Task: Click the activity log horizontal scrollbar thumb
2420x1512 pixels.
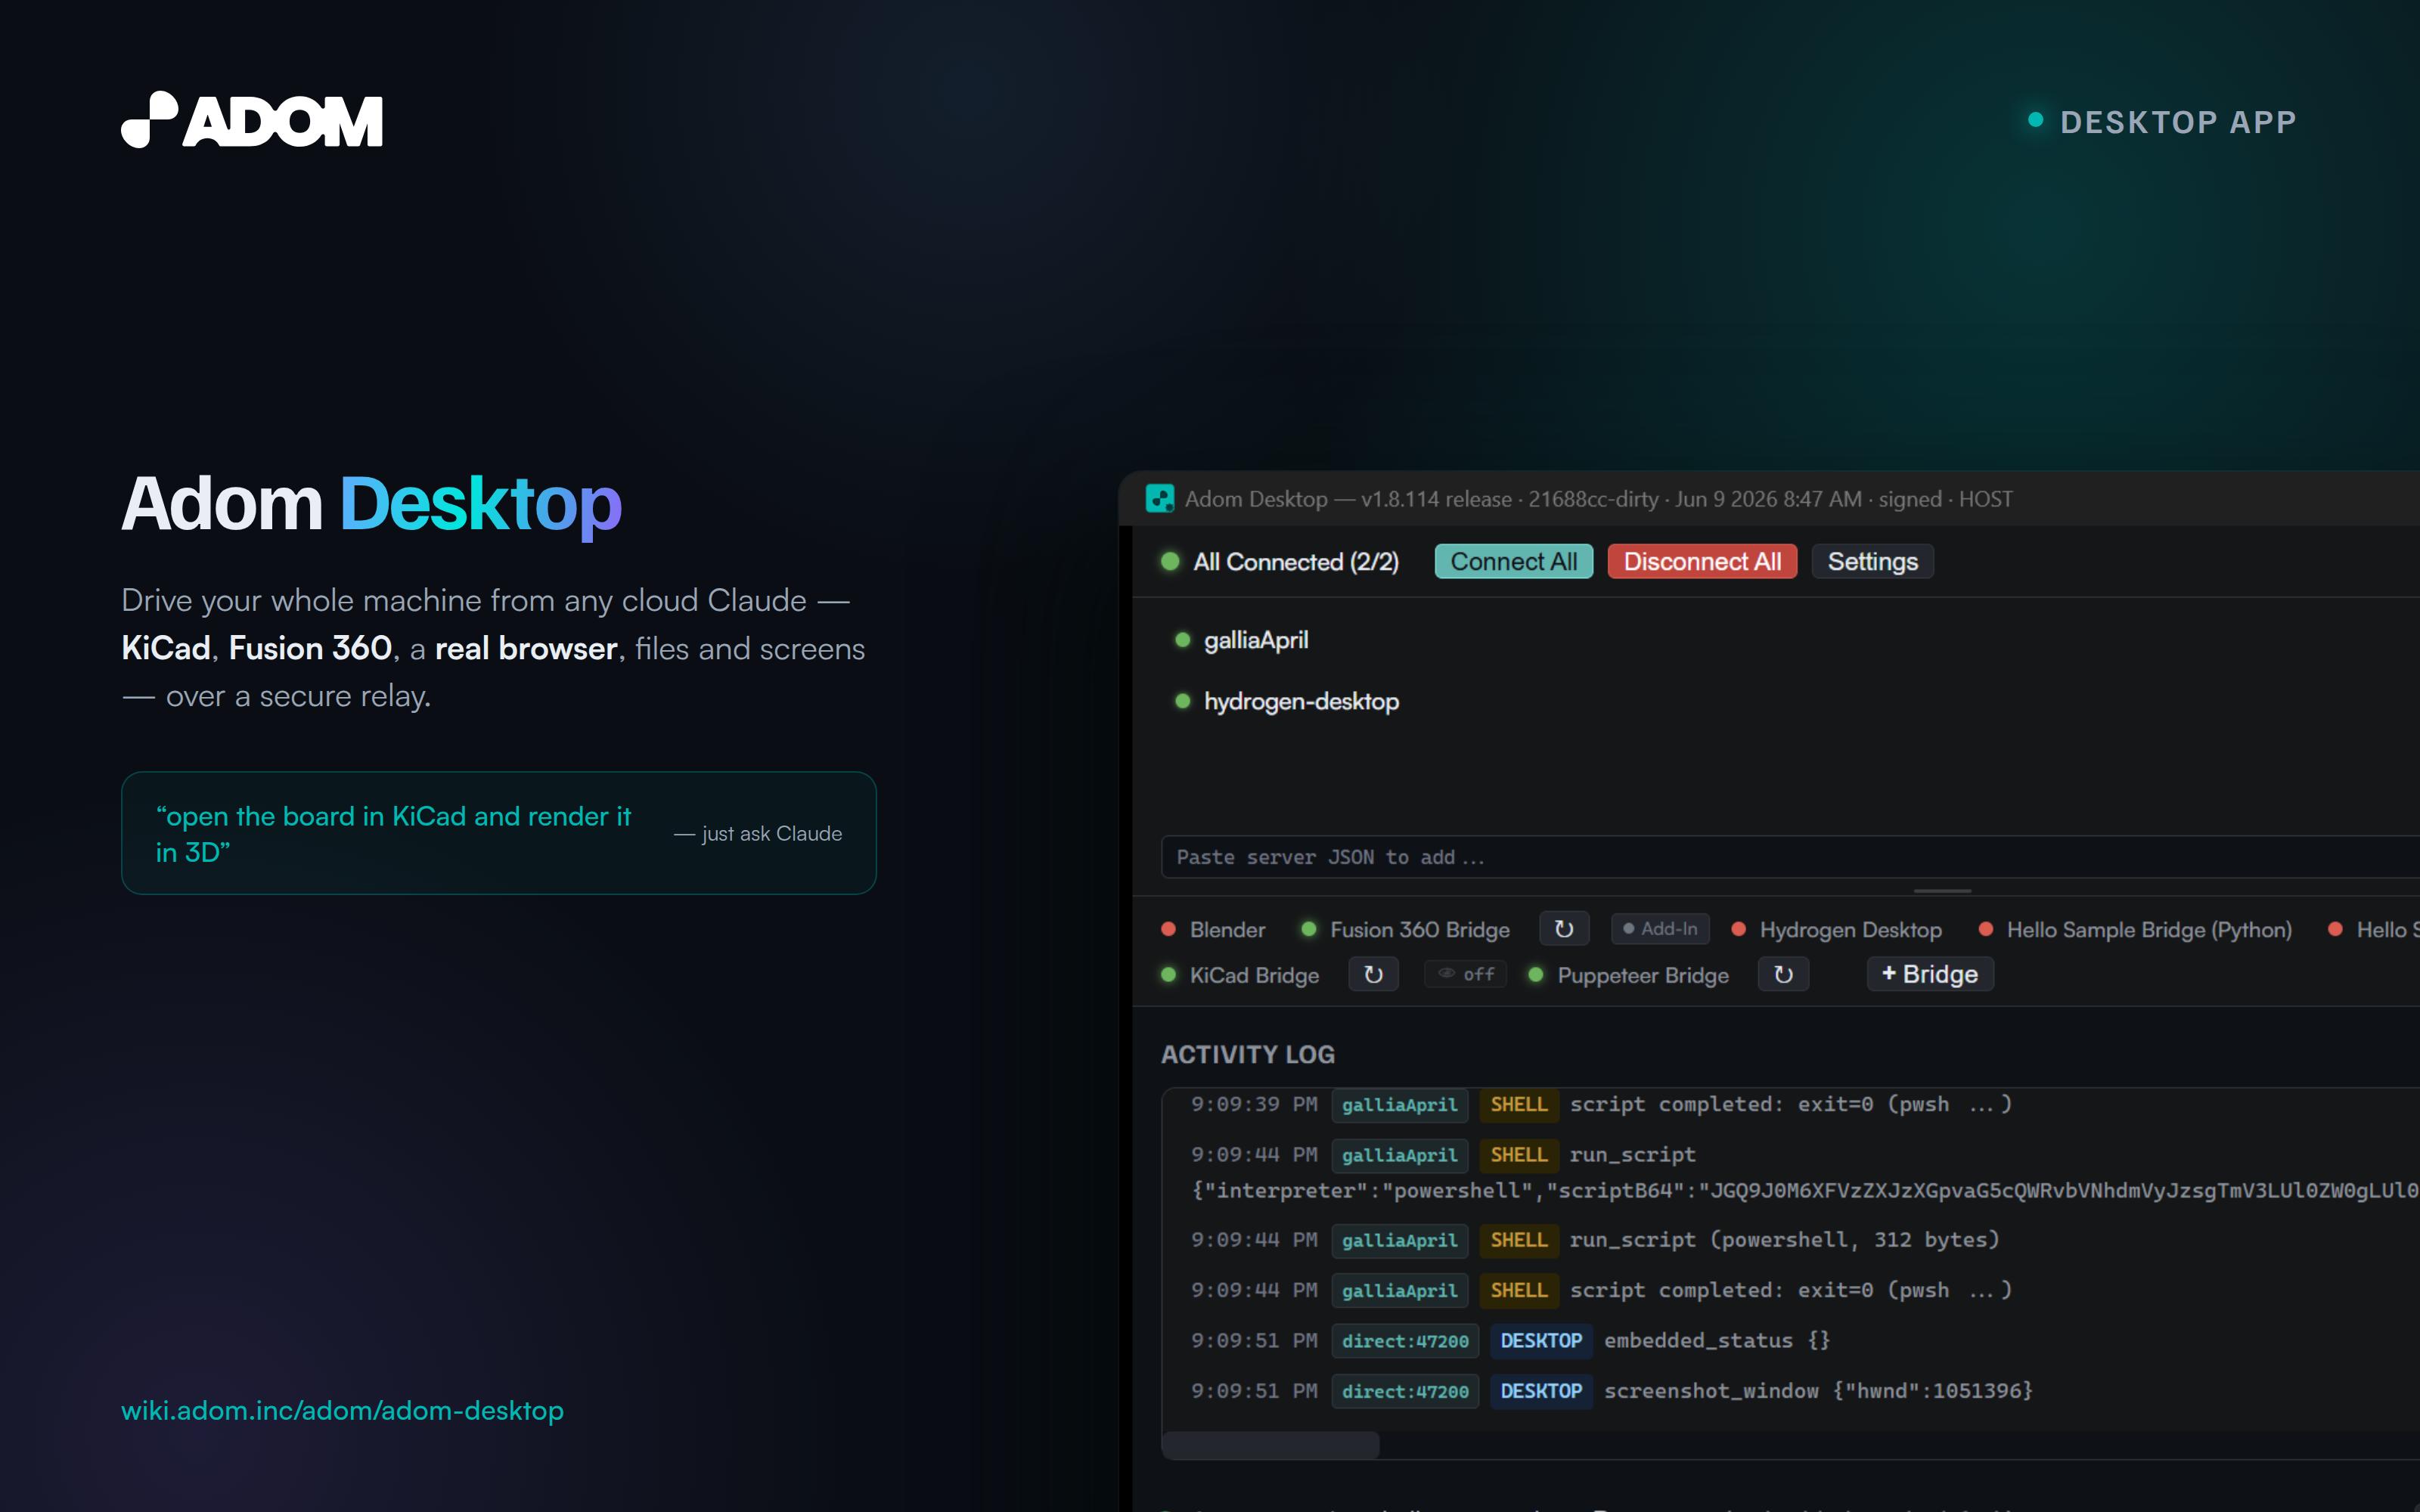Action: (1270, 1445)
